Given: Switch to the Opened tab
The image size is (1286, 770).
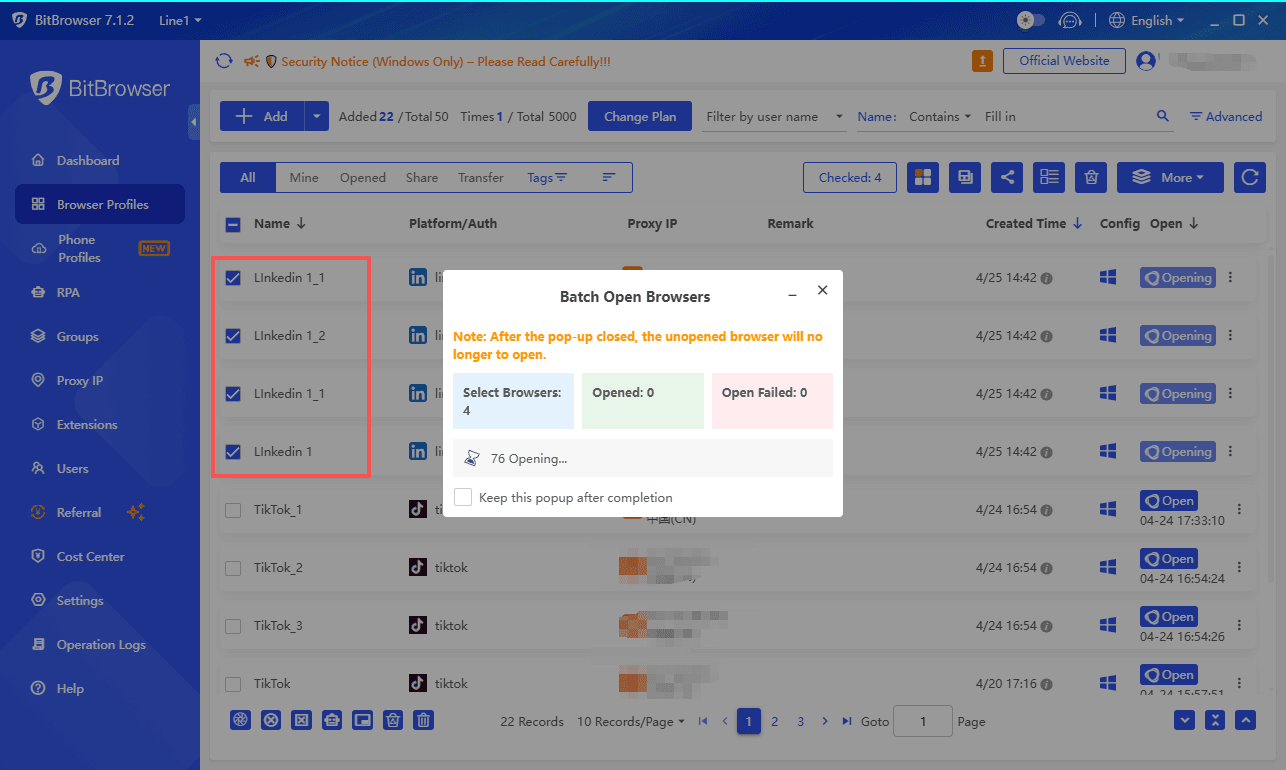Looking at the screenshot, I should (362, 177).
